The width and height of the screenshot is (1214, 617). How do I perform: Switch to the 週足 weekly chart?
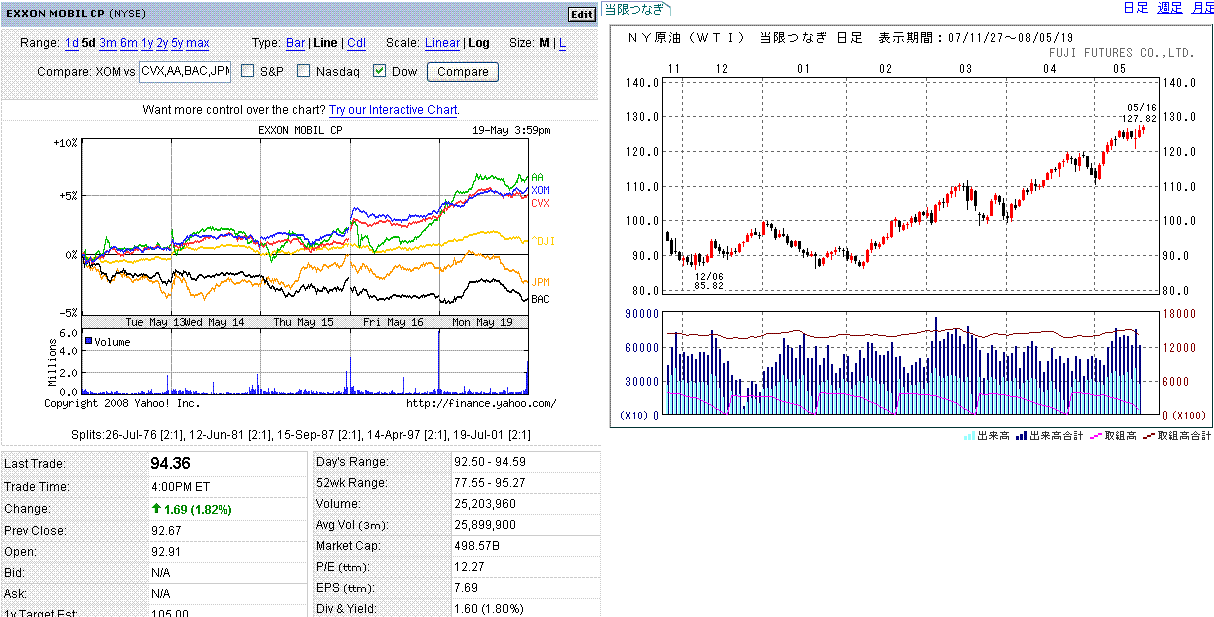[1169, 8]
